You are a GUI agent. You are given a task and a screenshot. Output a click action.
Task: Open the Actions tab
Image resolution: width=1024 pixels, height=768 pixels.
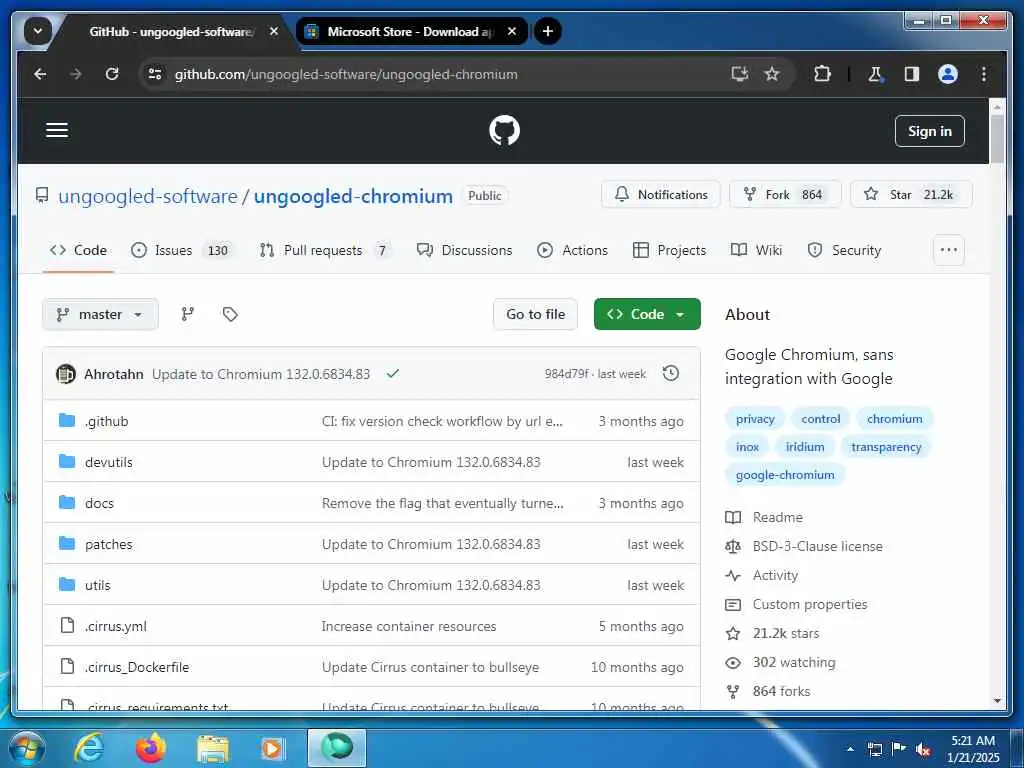(x=572, y=250)
